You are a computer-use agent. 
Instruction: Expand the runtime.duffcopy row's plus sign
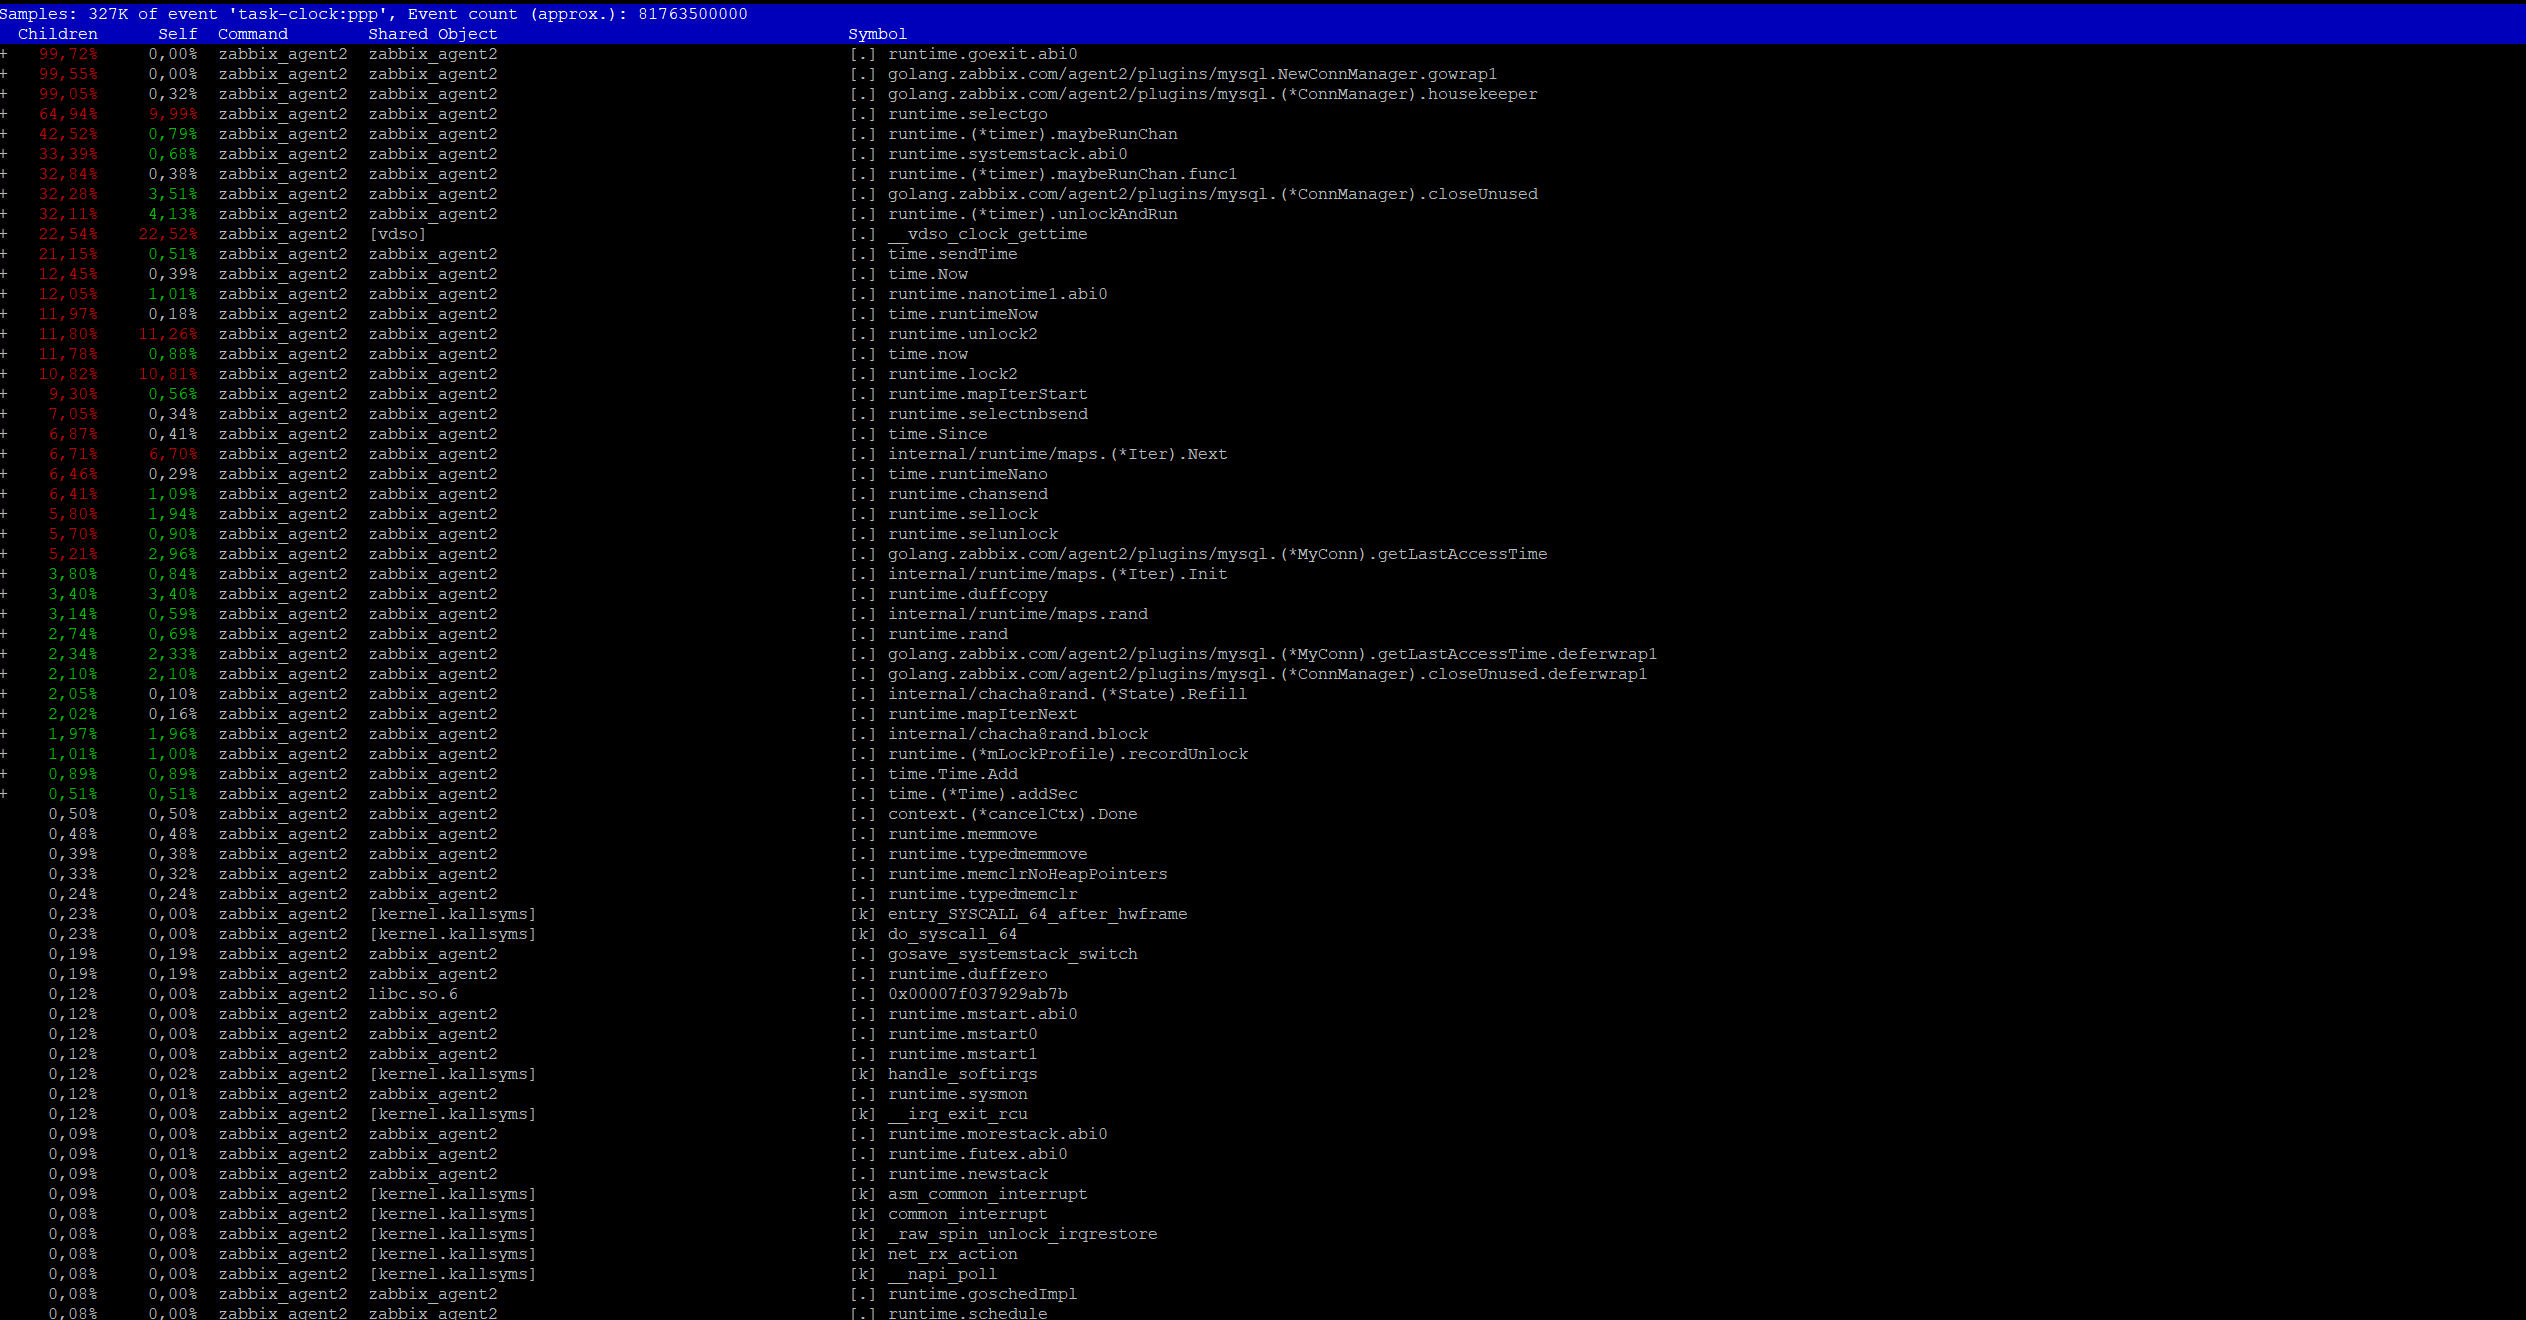pos(4,594)
